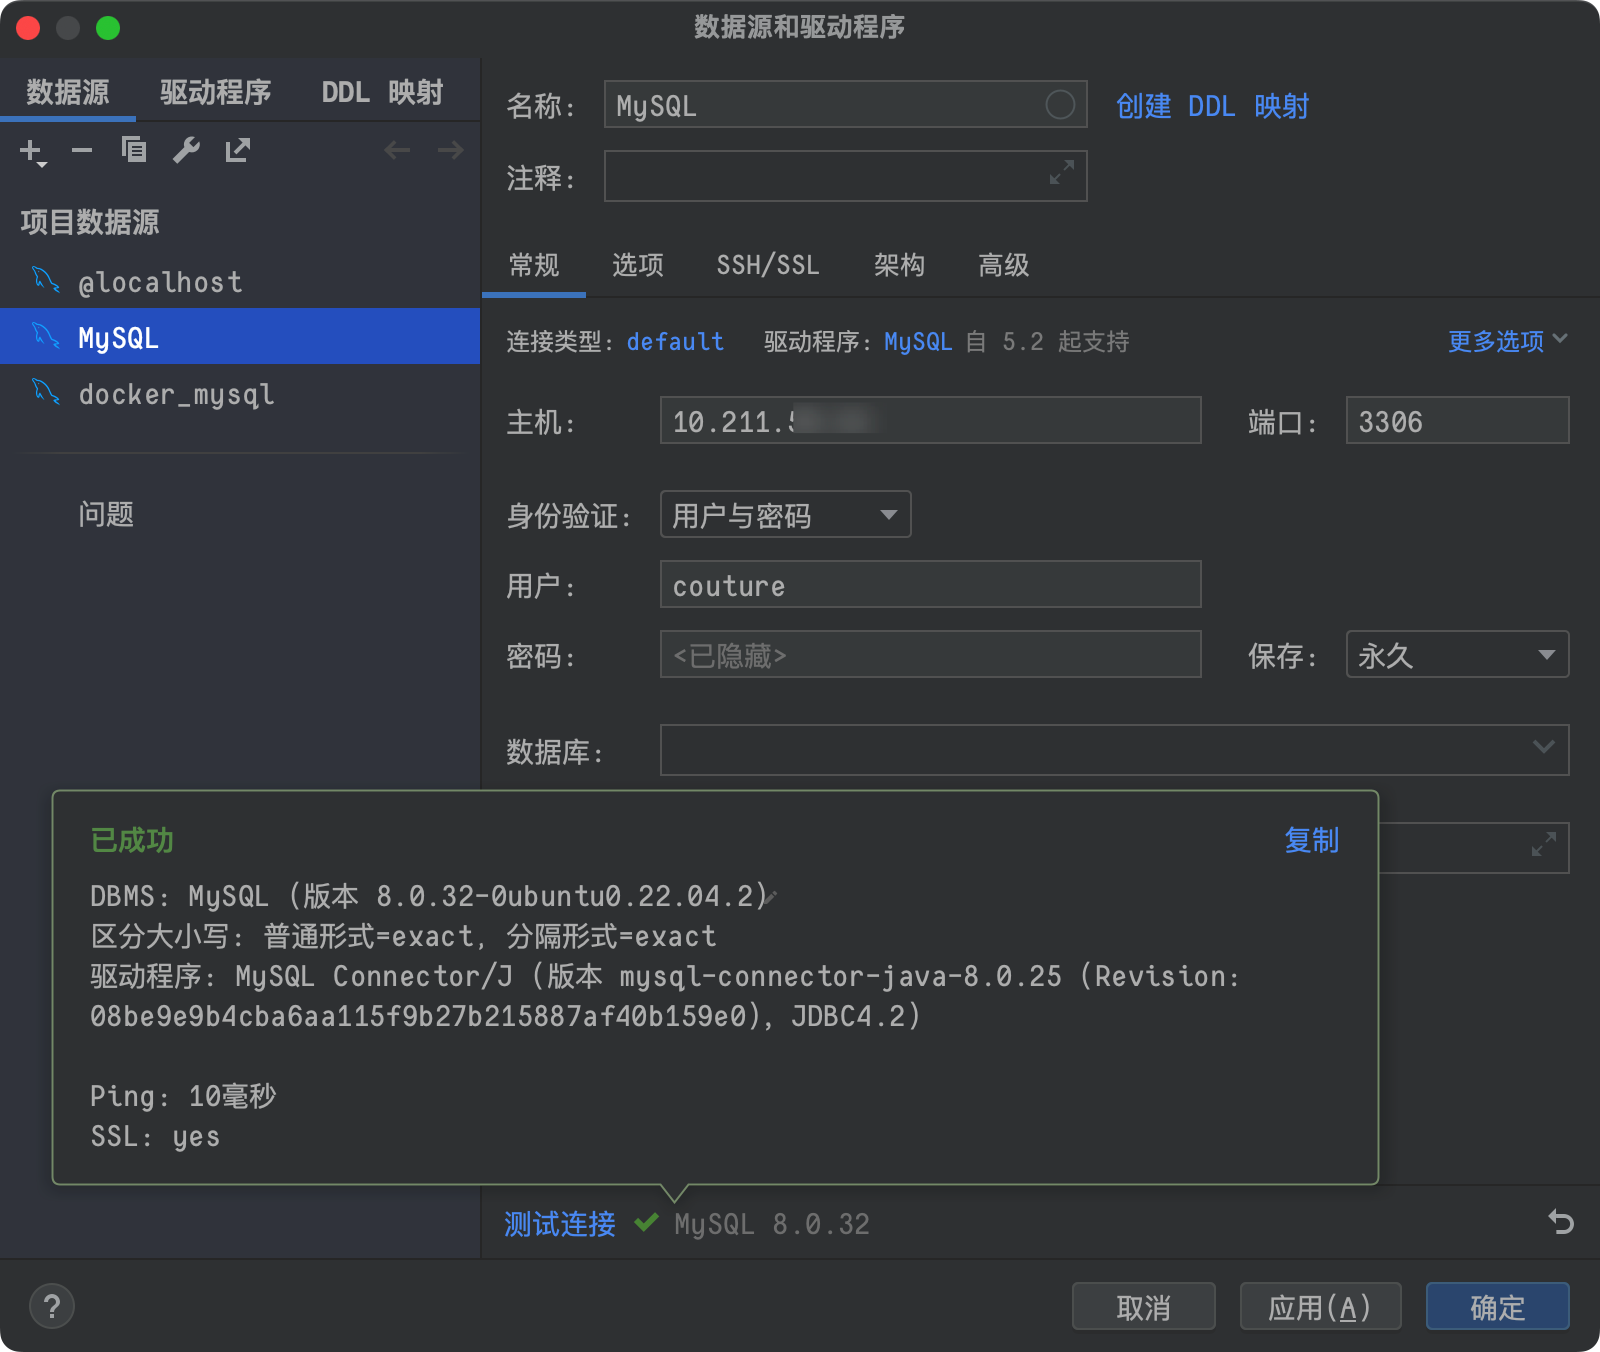Click the 主机 host input field

pos(930,420)
